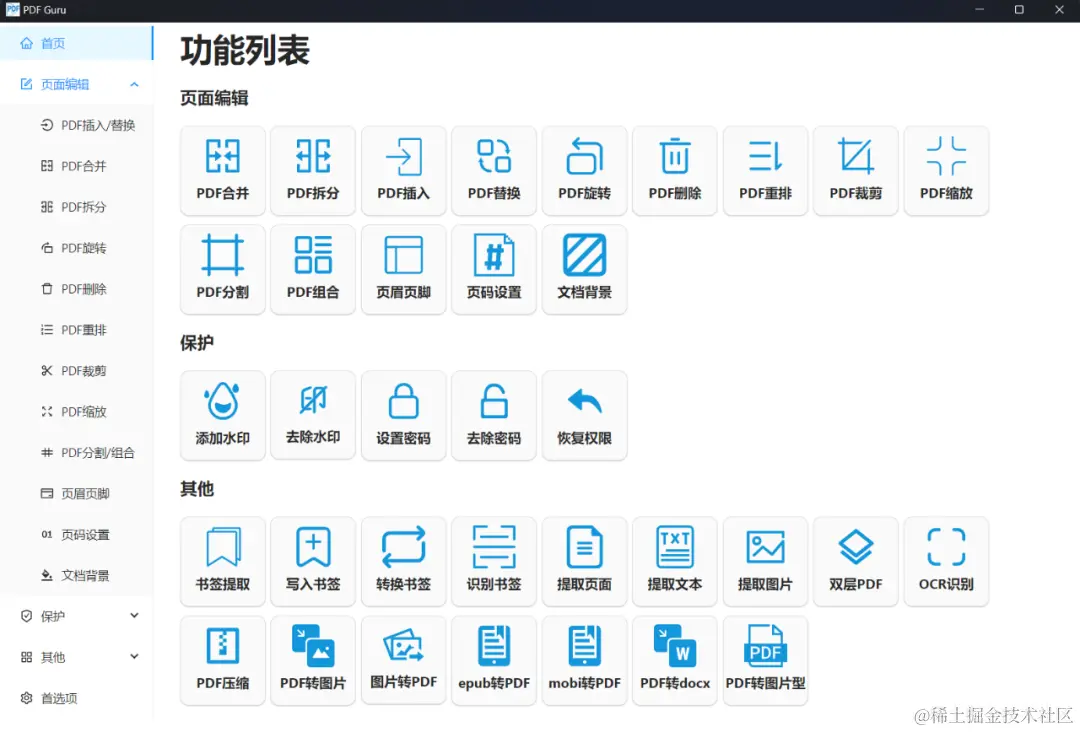Select the 页码设置 page number tool
Image resolution: width=1080 pixels, height=732 pixels.
click(x=493, y=268)
